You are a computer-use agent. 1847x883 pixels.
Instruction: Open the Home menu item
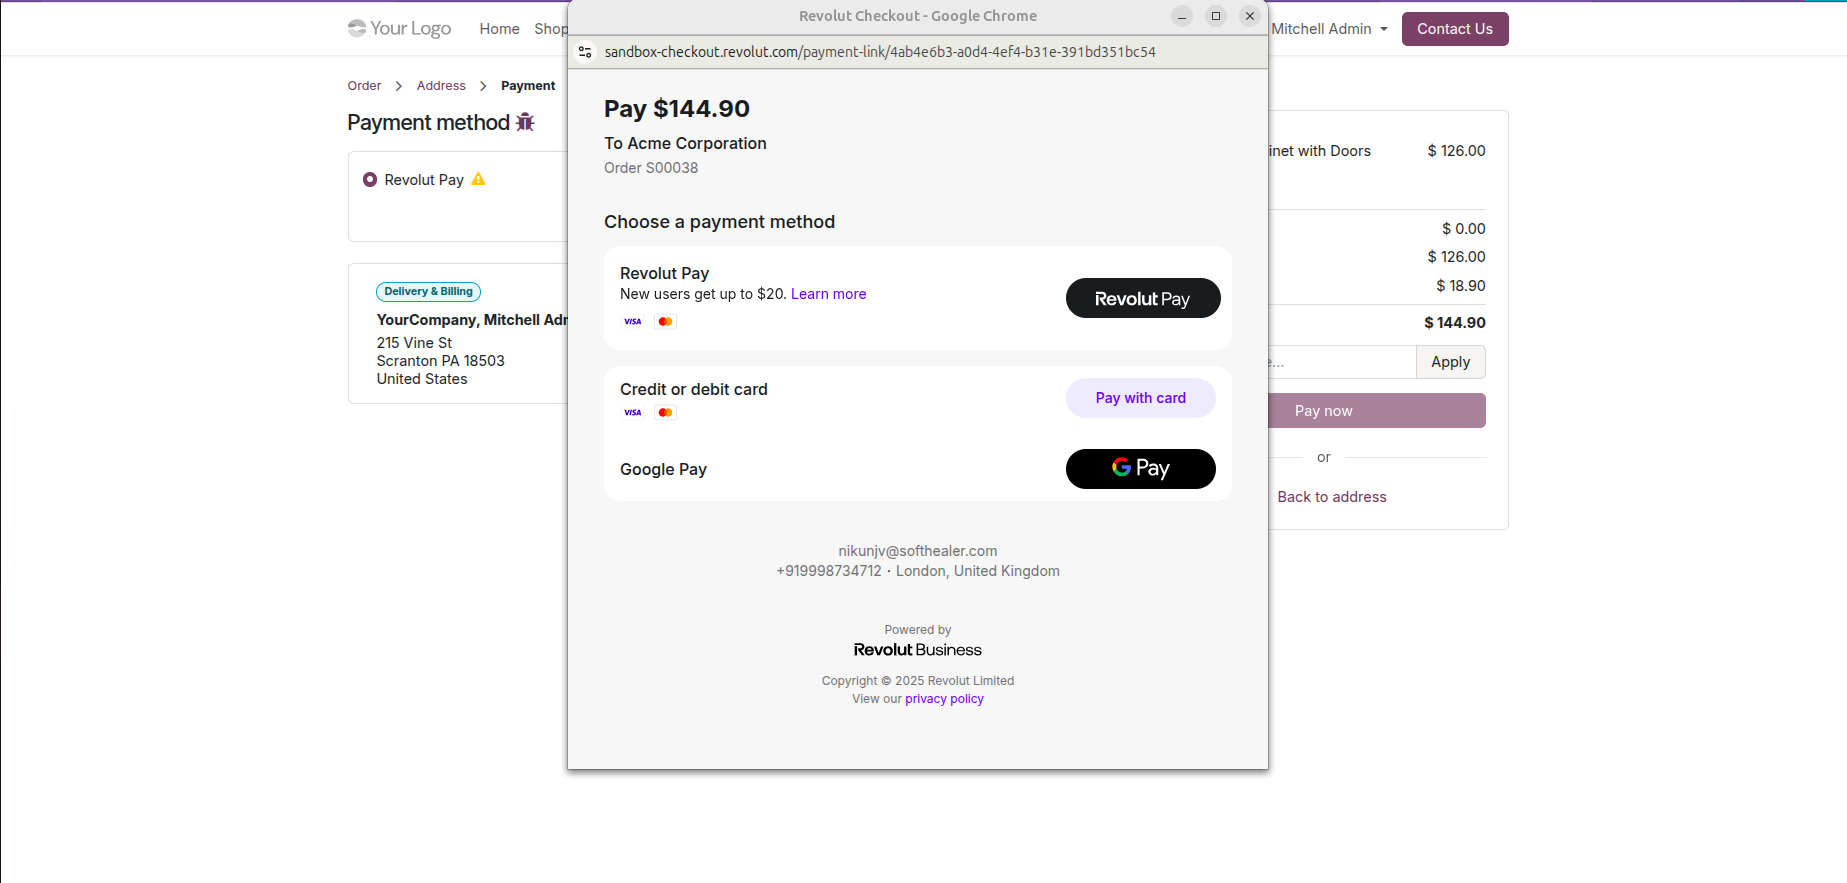499,29
